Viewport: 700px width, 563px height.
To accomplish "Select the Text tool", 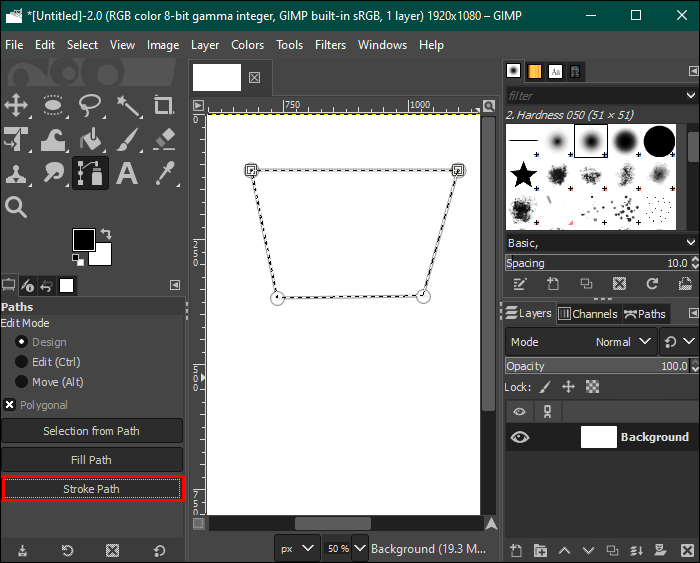I will click(128, 174).
